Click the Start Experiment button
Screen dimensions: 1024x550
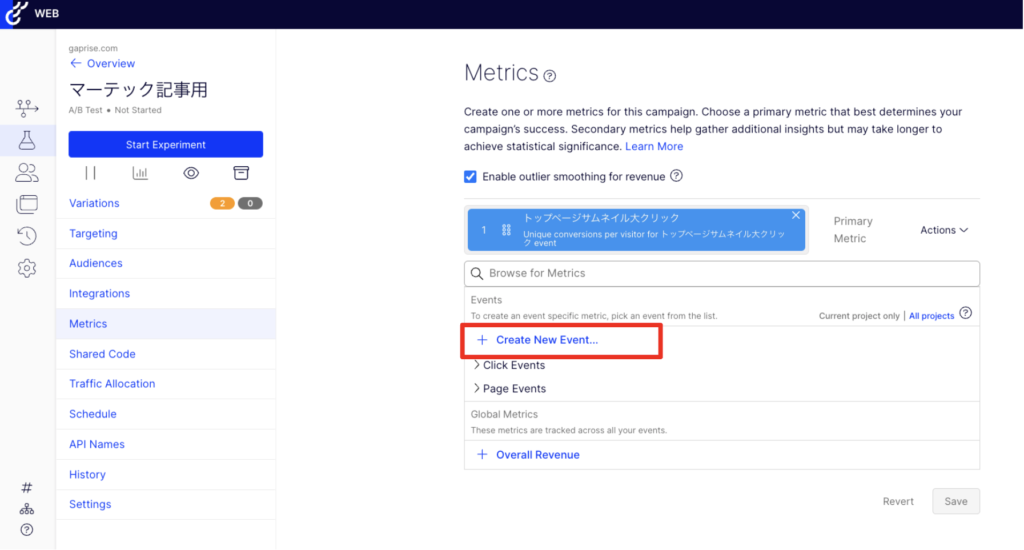pos(165,145)
